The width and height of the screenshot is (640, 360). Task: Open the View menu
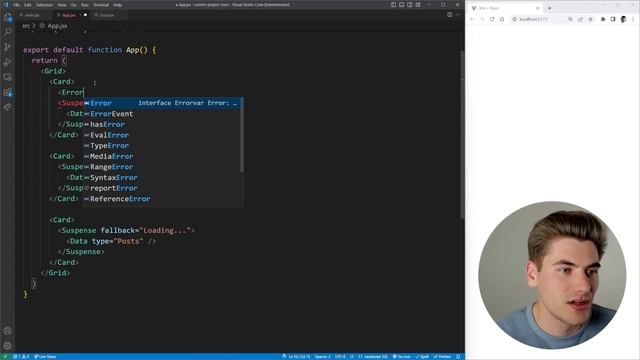[62, 5]
